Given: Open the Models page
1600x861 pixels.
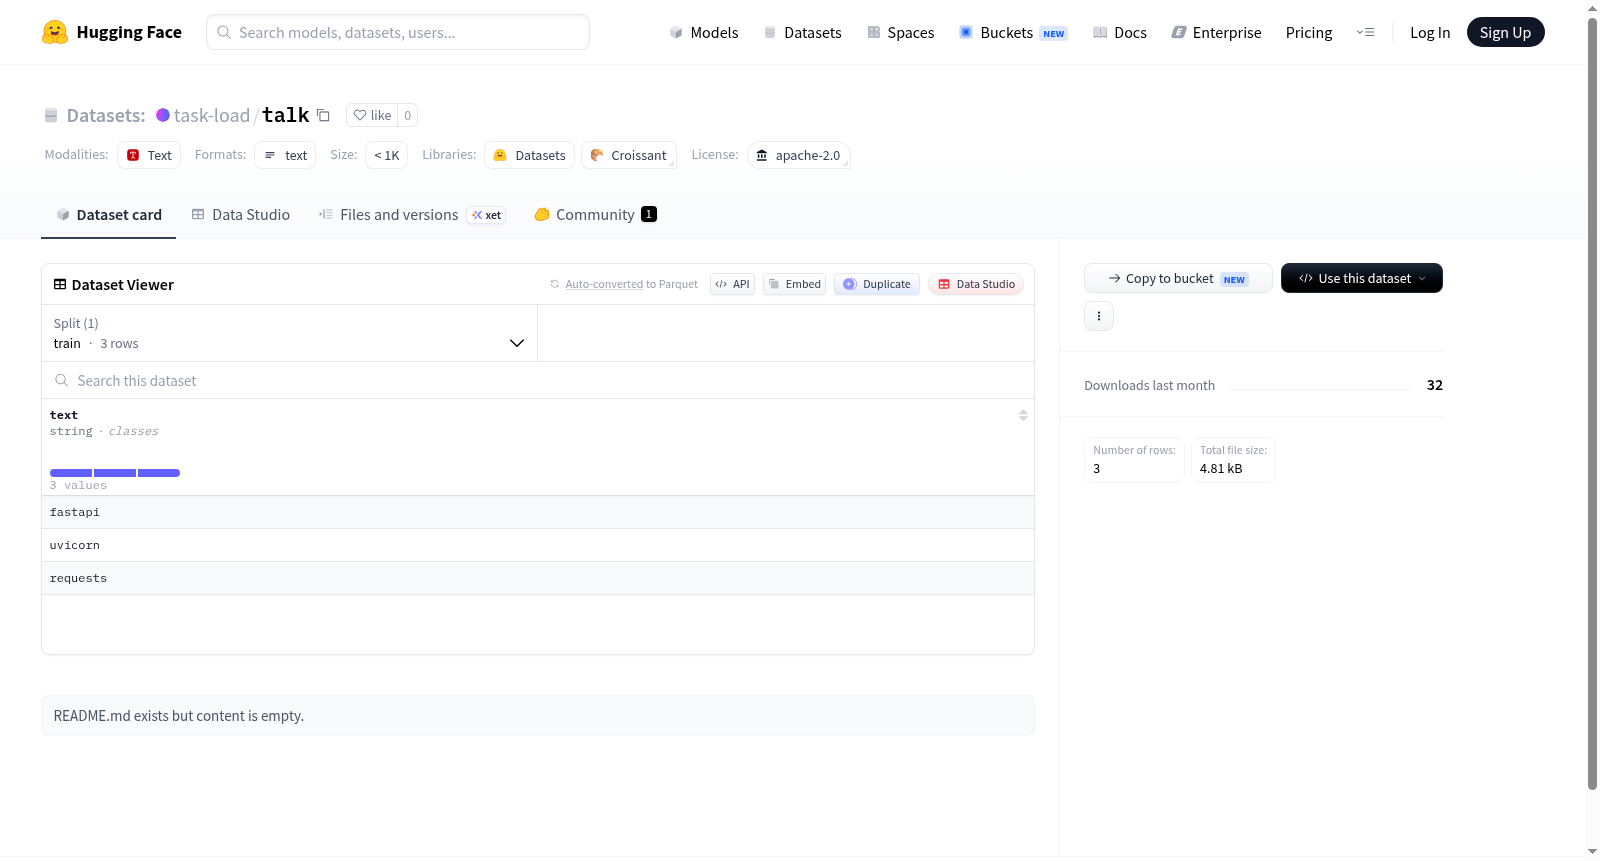Looking at the screenshot, I should pyautogui.click(x=704, y=32).
